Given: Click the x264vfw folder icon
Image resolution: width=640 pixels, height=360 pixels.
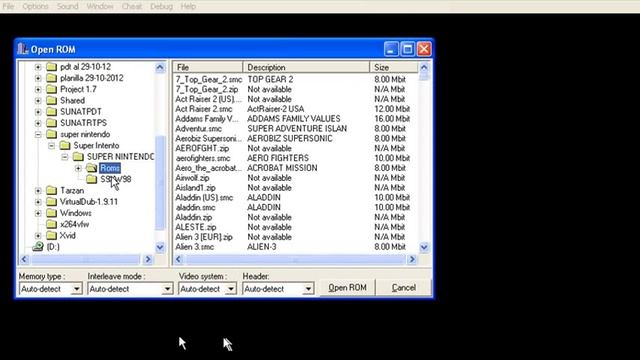Looking at the screenshot, I should pyautogui.click(x=51, y=224).
